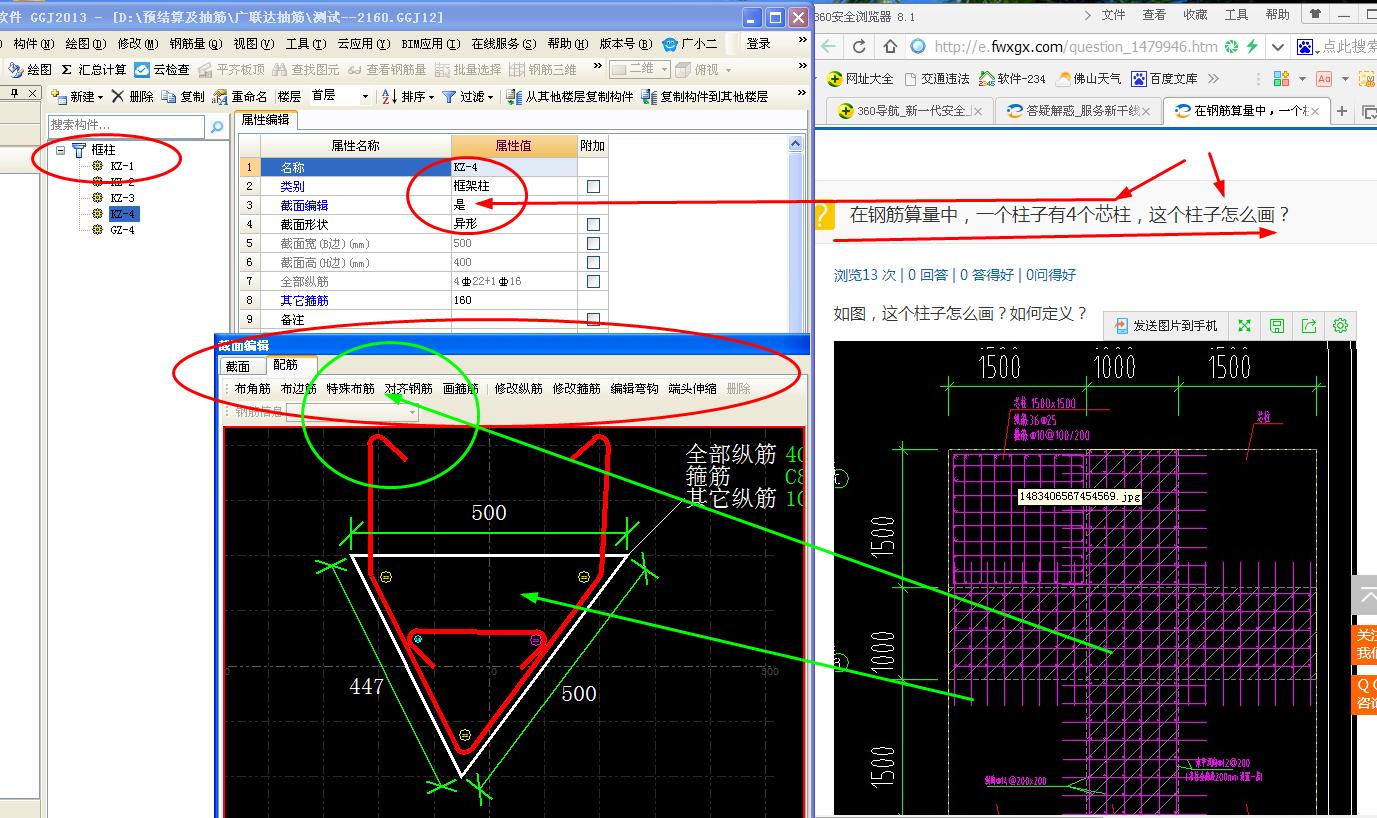
Task: Open the 云应用(Y) menu
Action: pyautogui.click(x=363, y=44)
